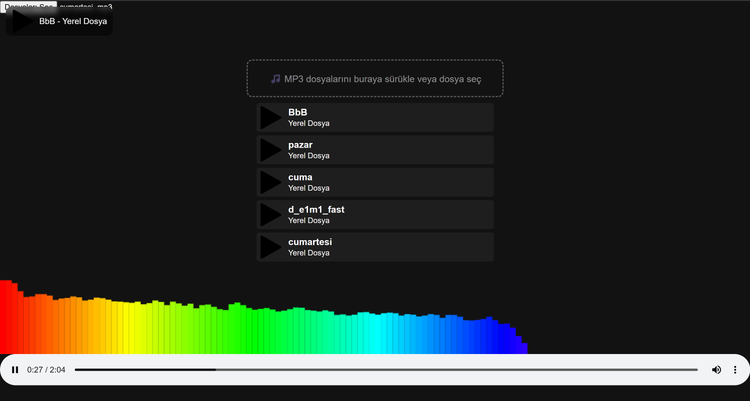Open audio player more options menu
Viewport: 750px width, 401px height.
[735, 369]
